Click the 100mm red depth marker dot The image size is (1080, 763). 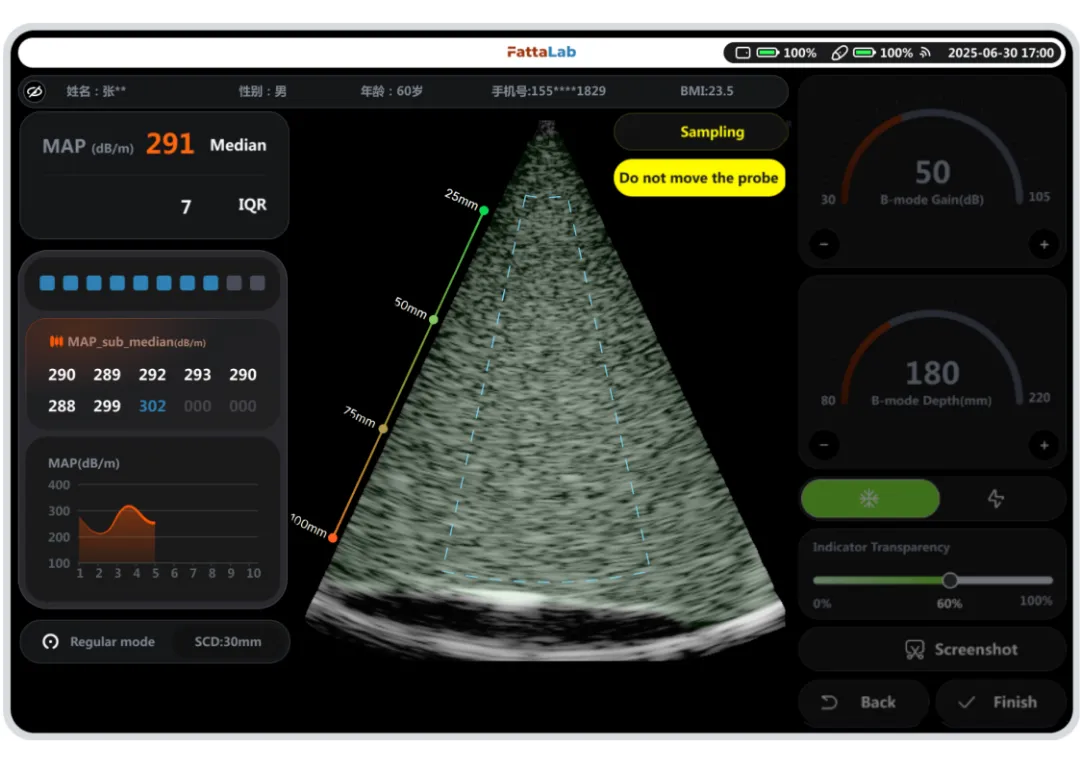click(333, 538)
